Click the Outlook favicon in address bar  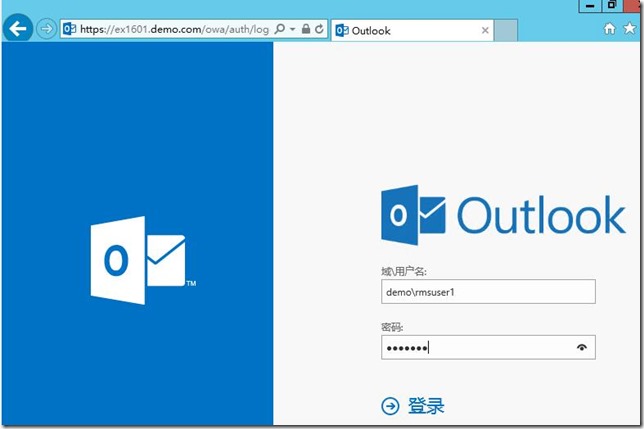pos(69,29)
